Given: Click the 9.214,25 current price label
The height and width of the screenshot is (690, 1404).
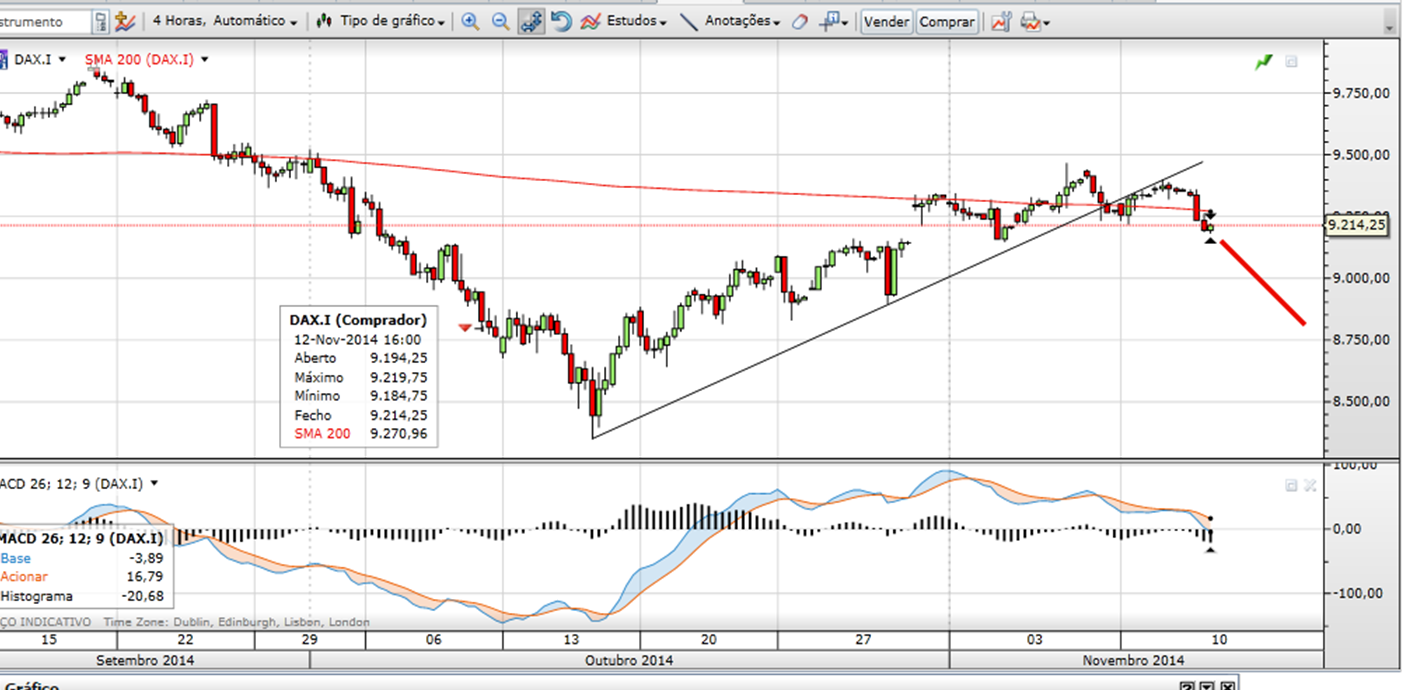Looking at the screenshot, I should coord(1356,225).
